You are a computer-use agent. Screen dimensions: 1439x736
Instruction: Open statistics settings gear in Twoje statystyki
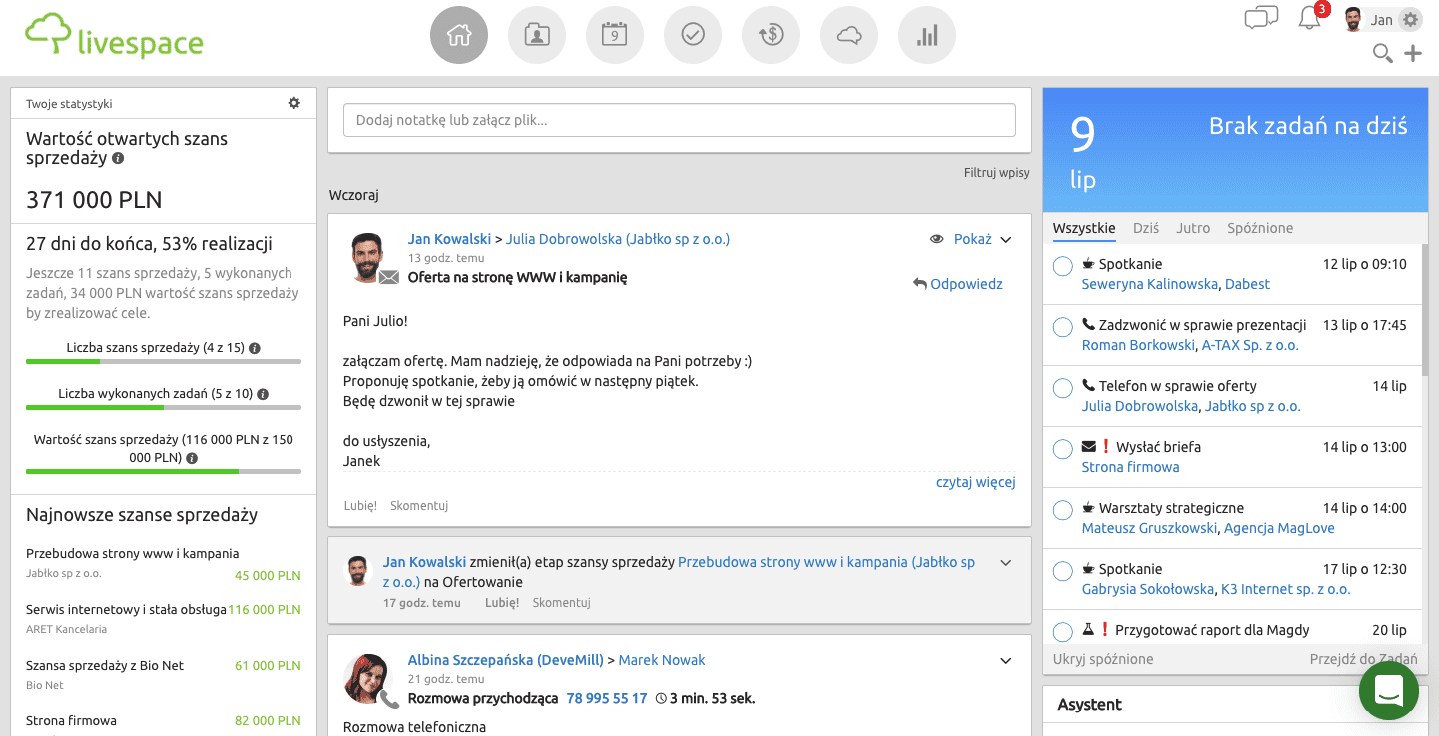294,103
